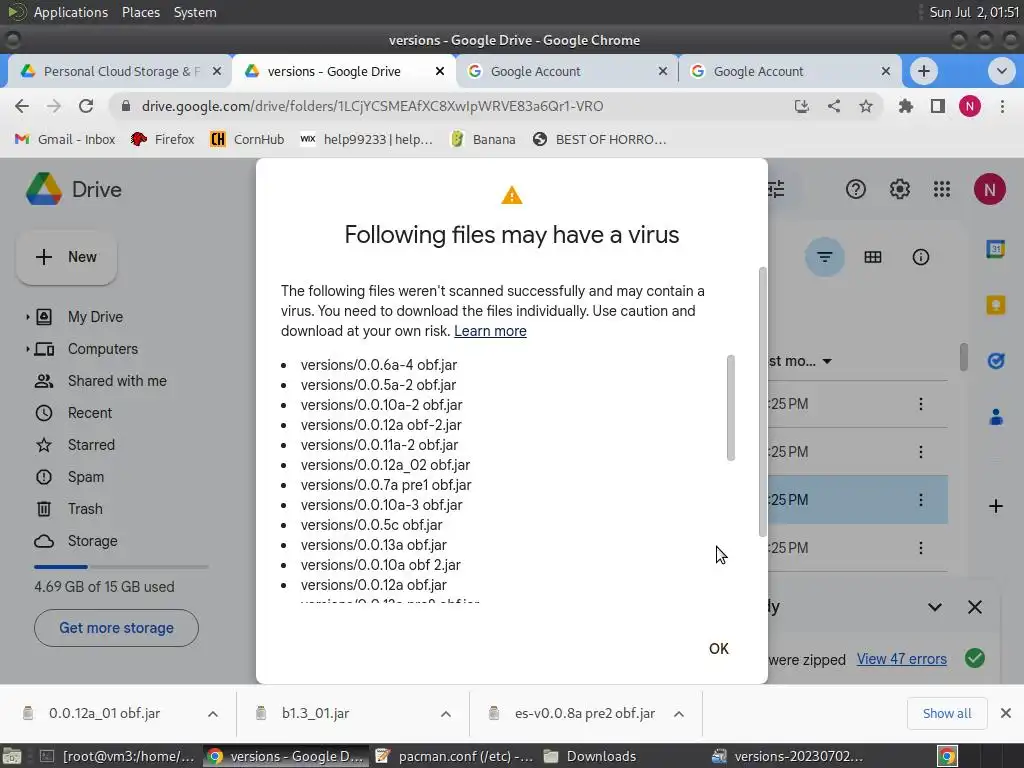Viewport: 1024px width, 768px height.
Task: Open Firefox bookmark
Action: click(163, 140)
